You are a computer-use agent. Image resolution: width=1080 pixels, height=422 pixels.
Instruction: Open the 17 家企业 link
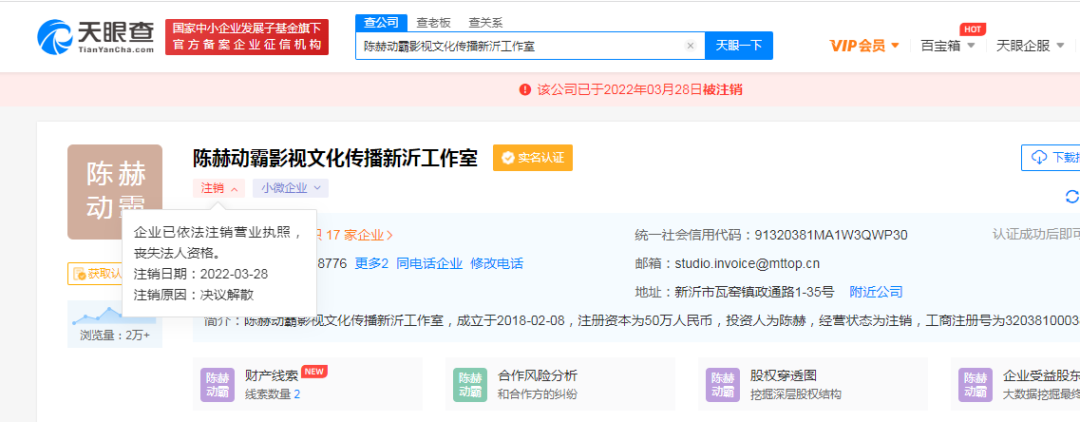pos(359,235)
